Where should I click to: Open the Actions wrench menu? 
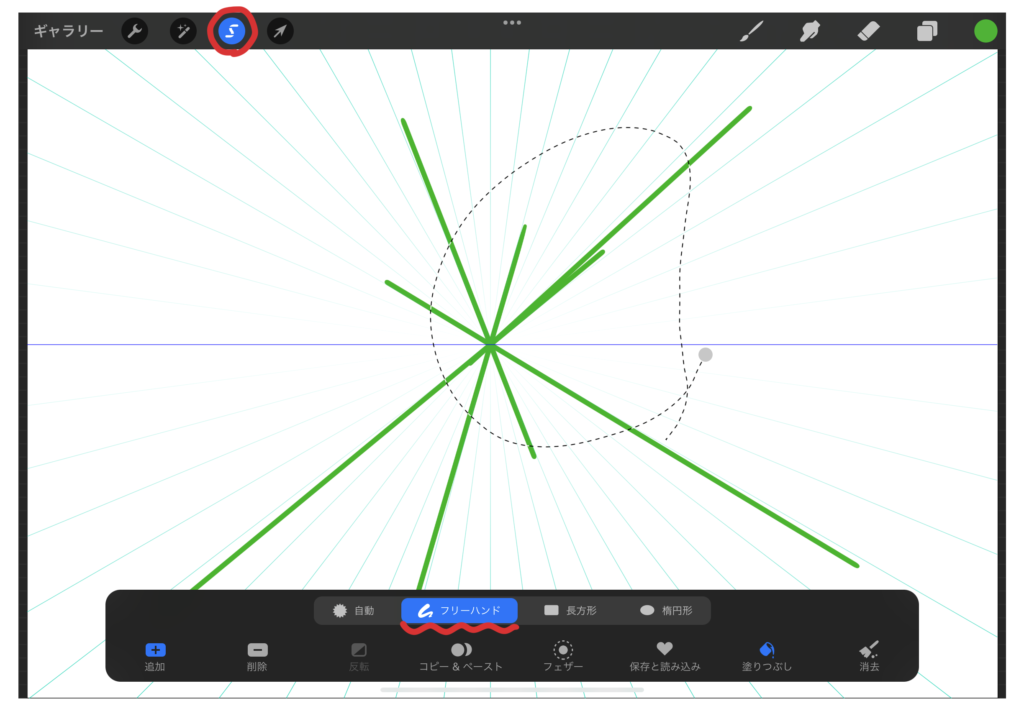135,31
